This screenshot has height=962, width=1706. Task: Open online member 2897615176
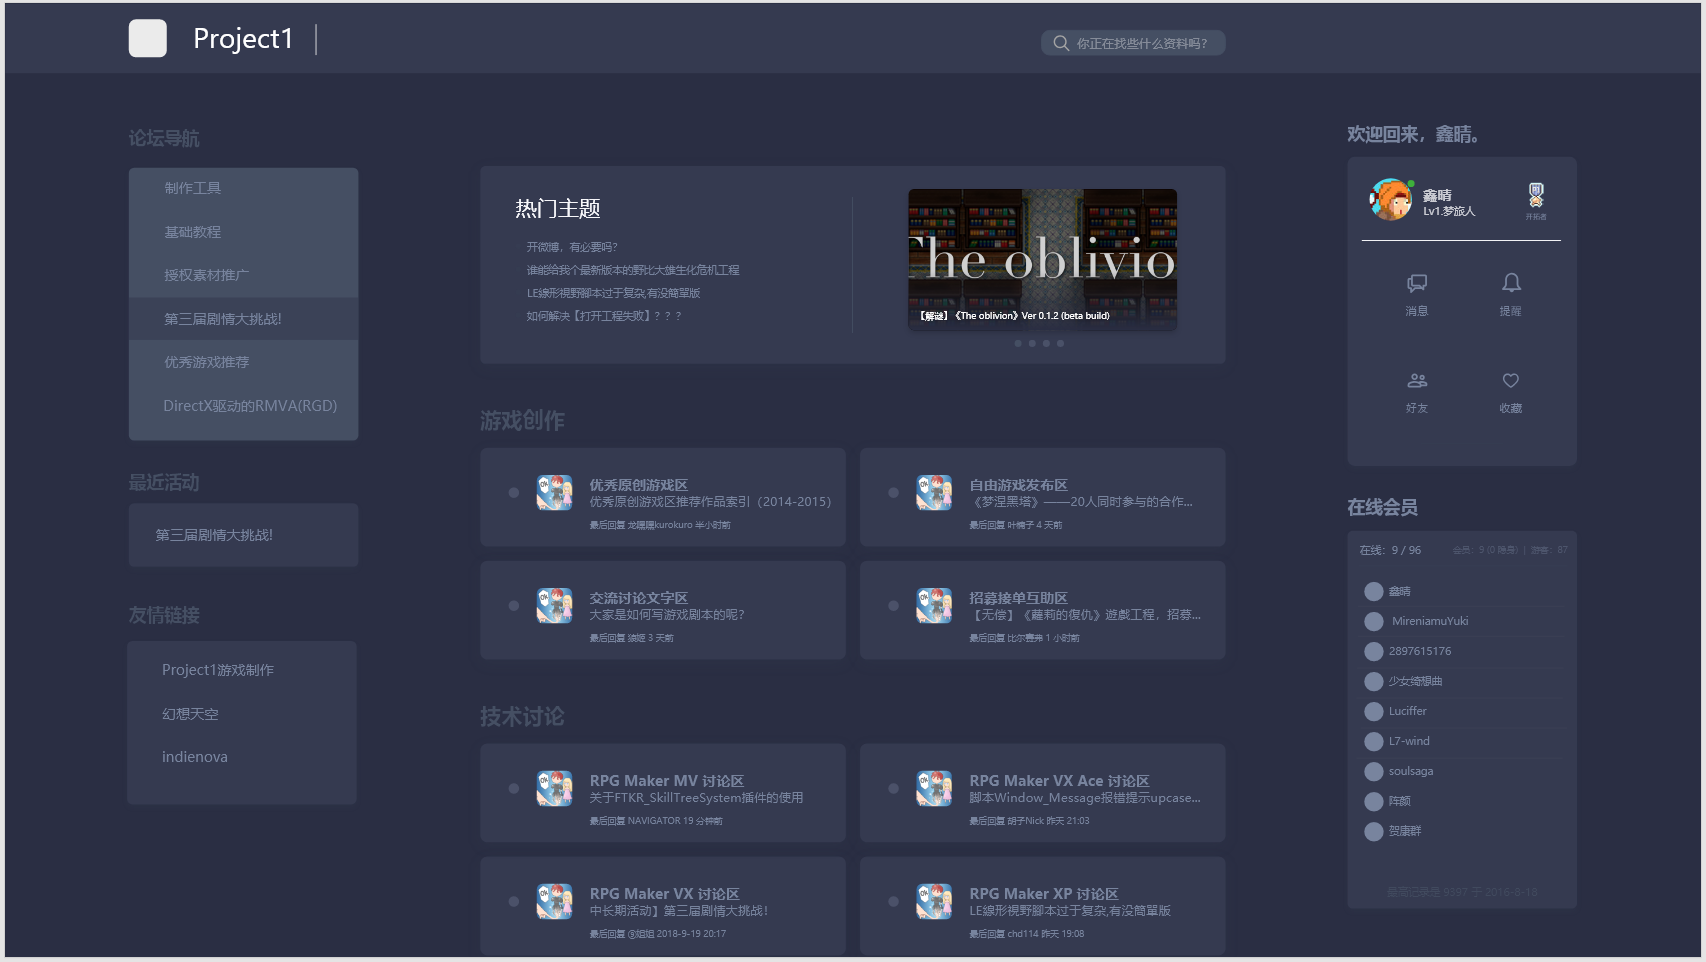coord(1420,651)
